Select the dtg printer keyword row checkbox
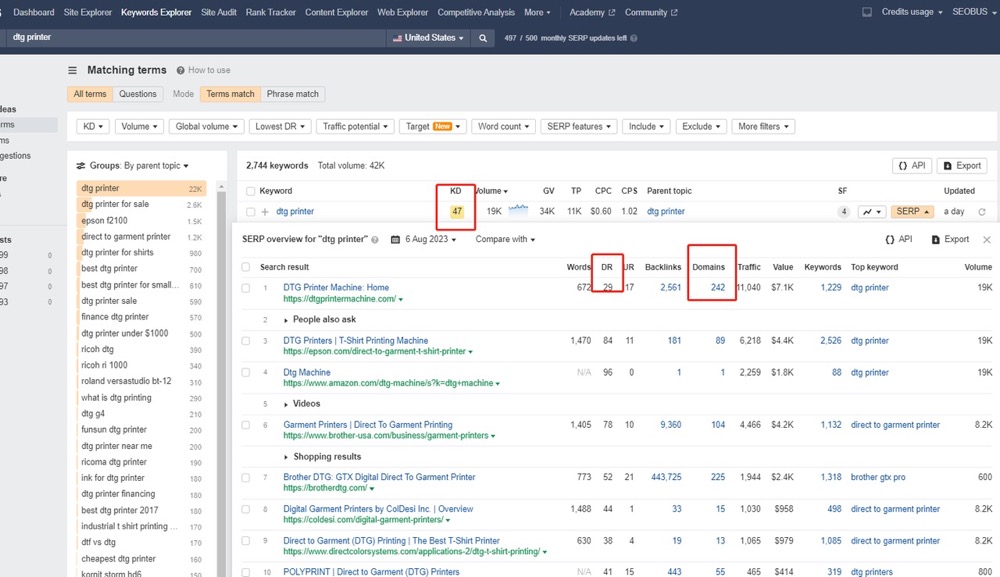 (x=251, y=212)
